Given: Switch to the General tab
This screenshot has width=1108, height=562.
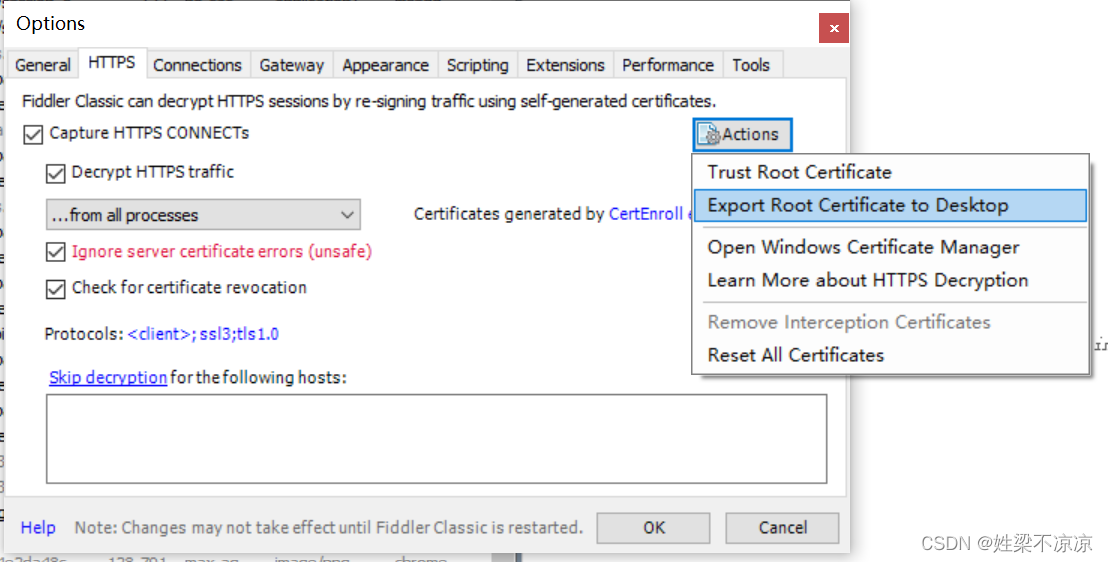Looking at the screenshot, I should (42, 65).
